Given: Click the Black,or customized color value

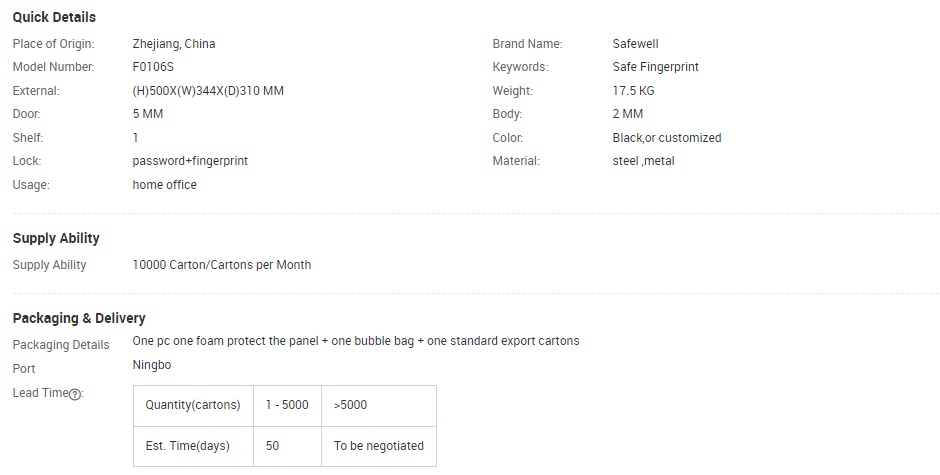Looking at the screenshot, I should [x=667, y=137].
